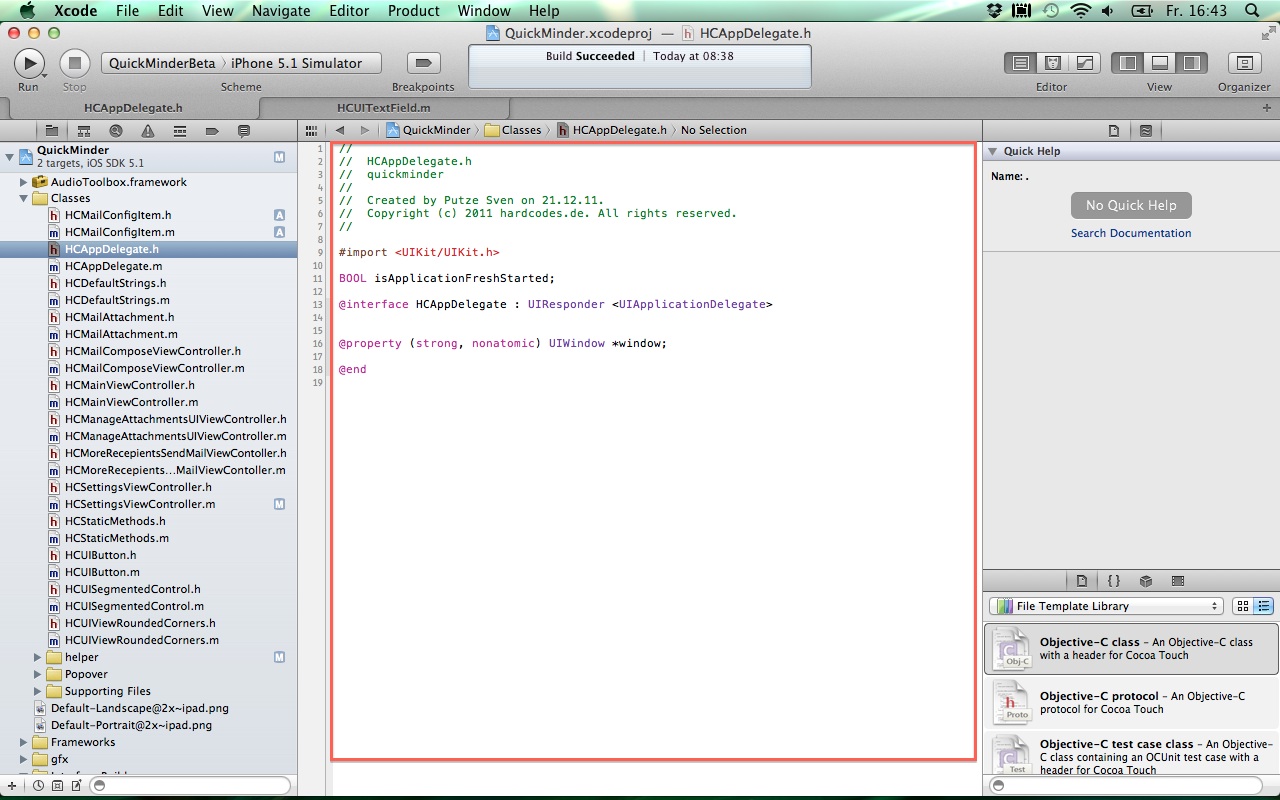Select HCMailConfigItem.h file

click(x=118, y=215)
